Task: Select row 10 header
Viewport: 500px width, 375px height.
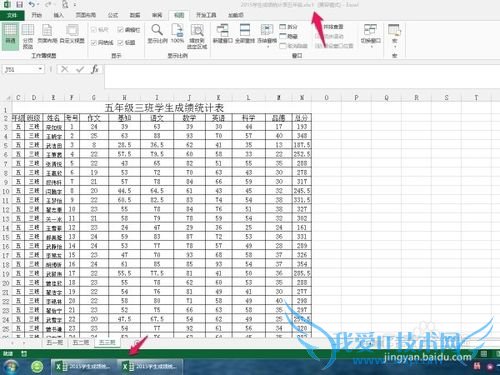Action: point(6,191)
